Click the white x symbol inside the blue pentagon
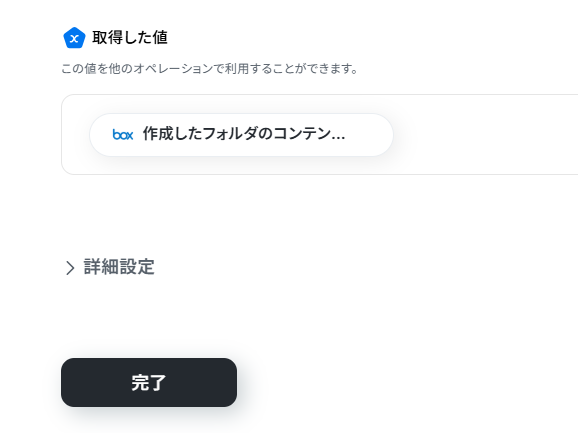 point(74,38)
